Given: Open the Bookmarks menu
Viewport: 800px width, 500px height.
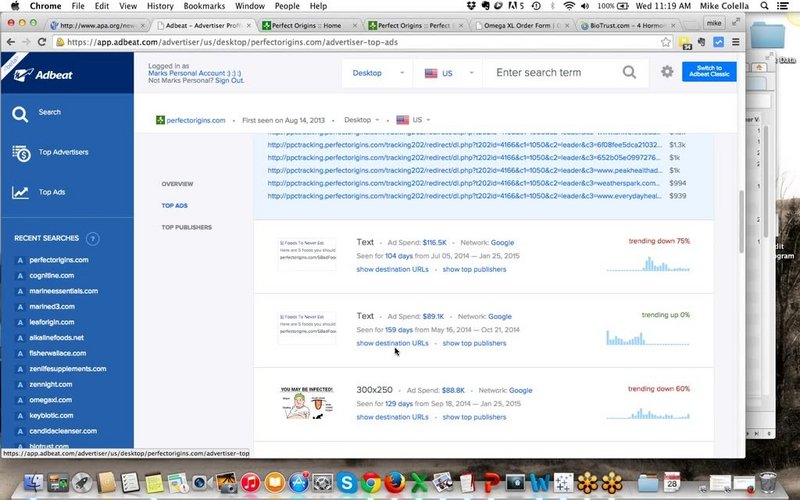Looking at the screenshot, I should [204, 6].
